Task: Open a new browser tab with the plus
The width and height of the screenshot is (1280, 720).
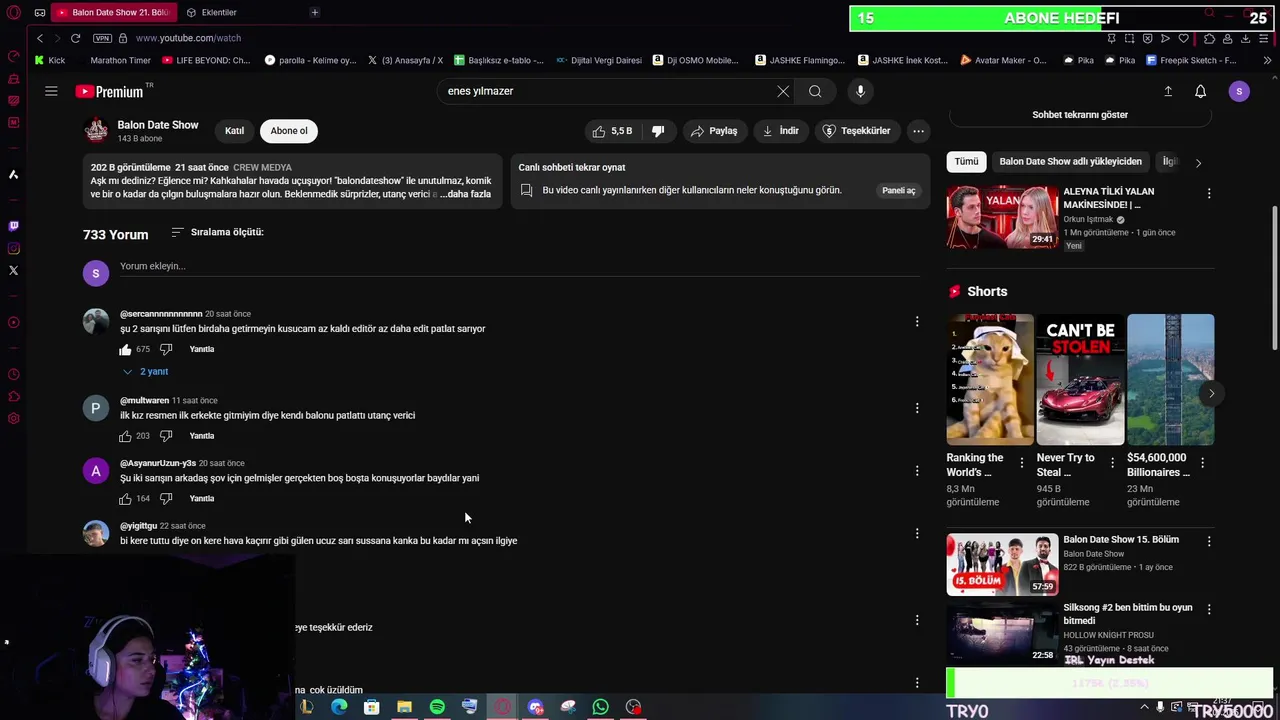Action: [x=314, y=12]
